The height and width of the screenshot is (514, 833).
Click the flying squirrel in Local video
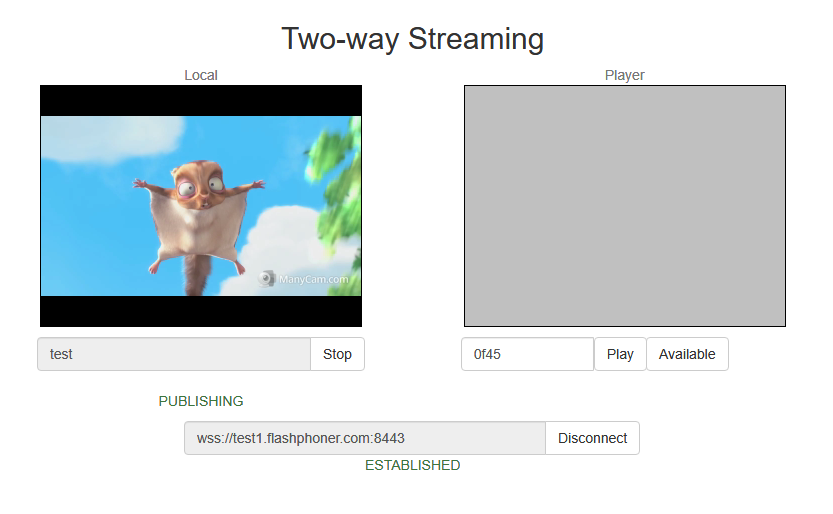tap(202, 208)
